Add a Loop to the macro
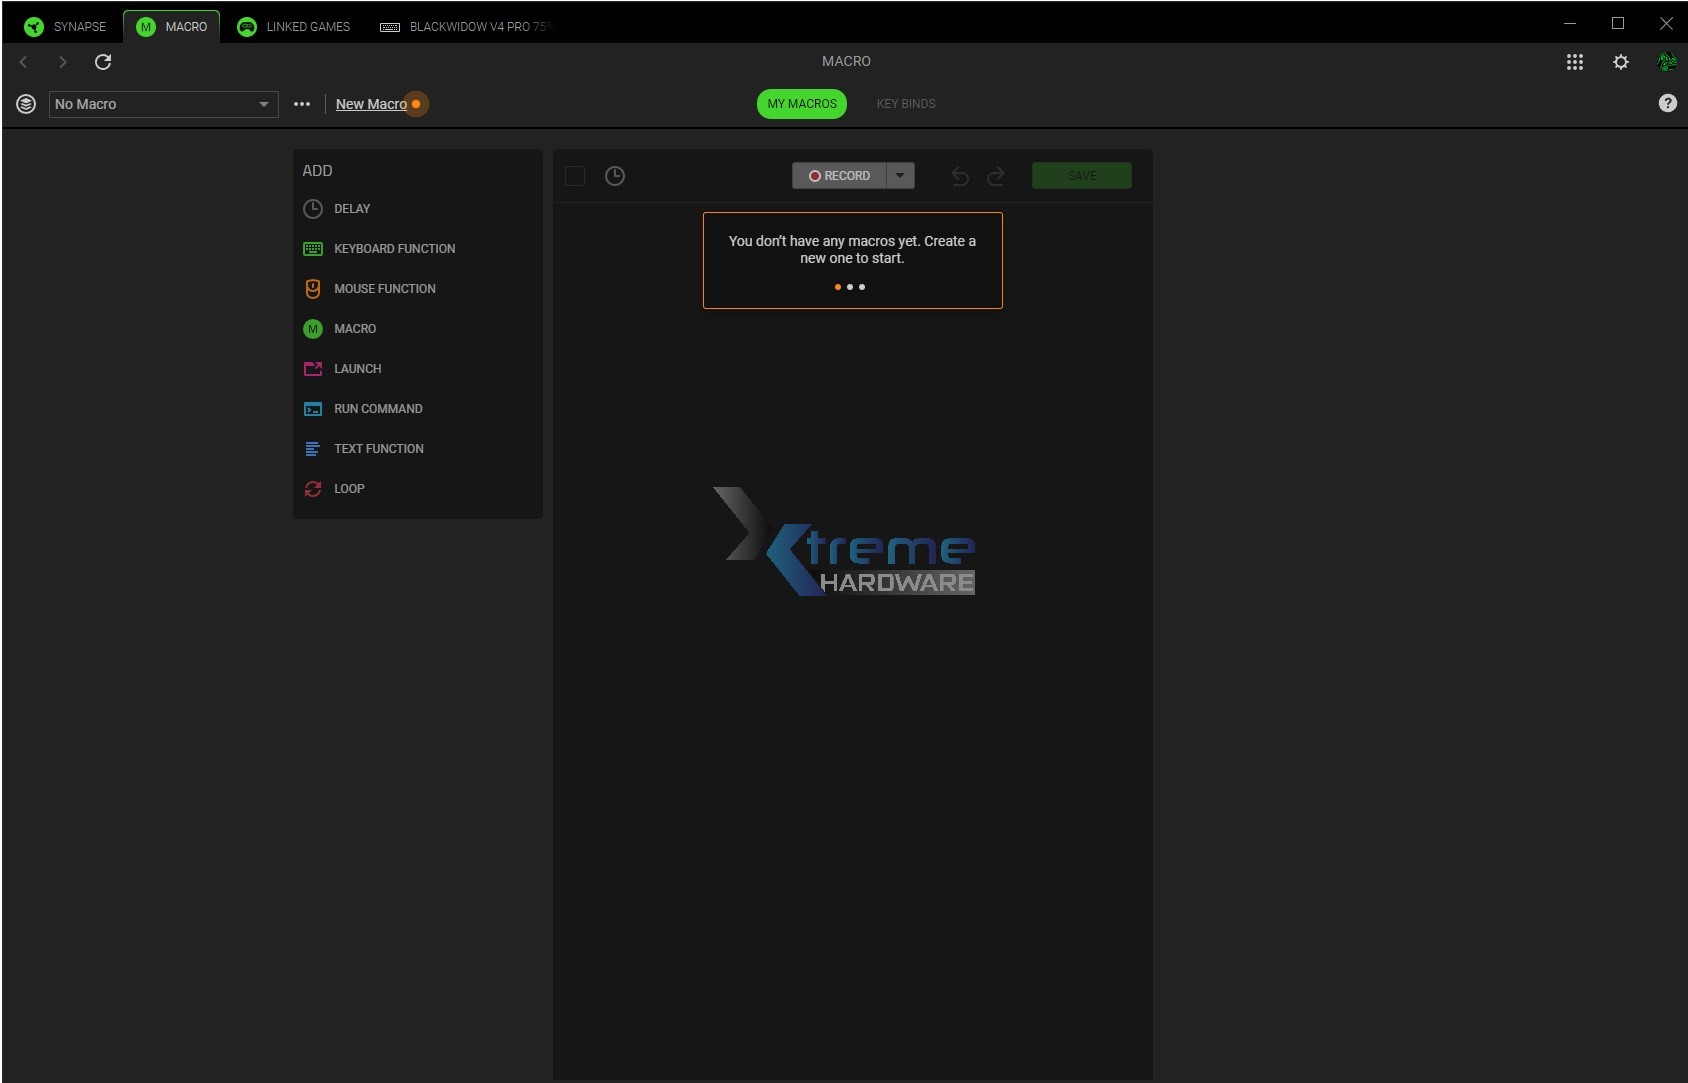 pos(348,488)
